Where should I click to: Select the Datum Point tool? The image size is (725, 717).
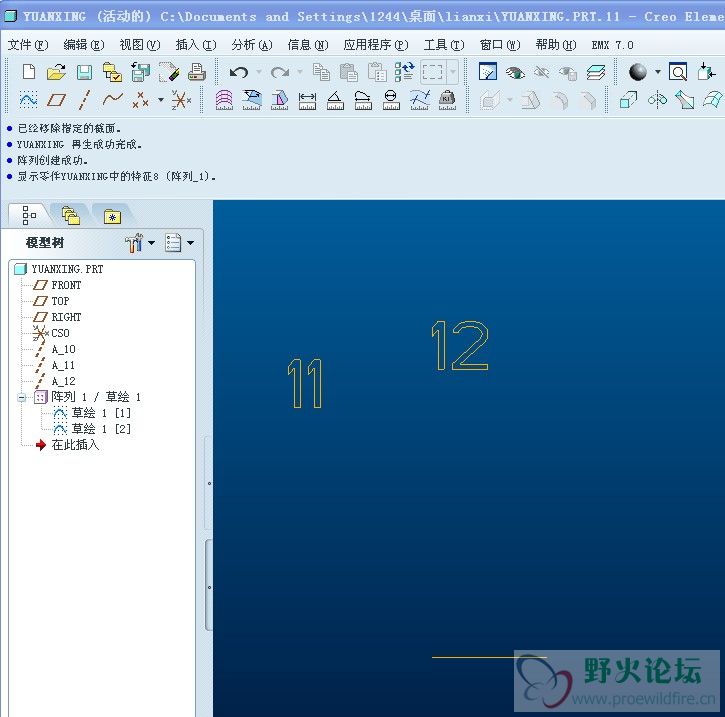coord(140,100)
